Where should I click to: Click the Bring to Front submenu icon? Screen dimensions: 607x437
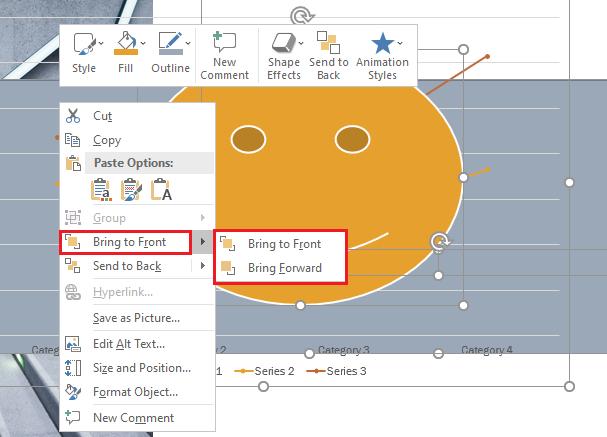click(228, 244)
